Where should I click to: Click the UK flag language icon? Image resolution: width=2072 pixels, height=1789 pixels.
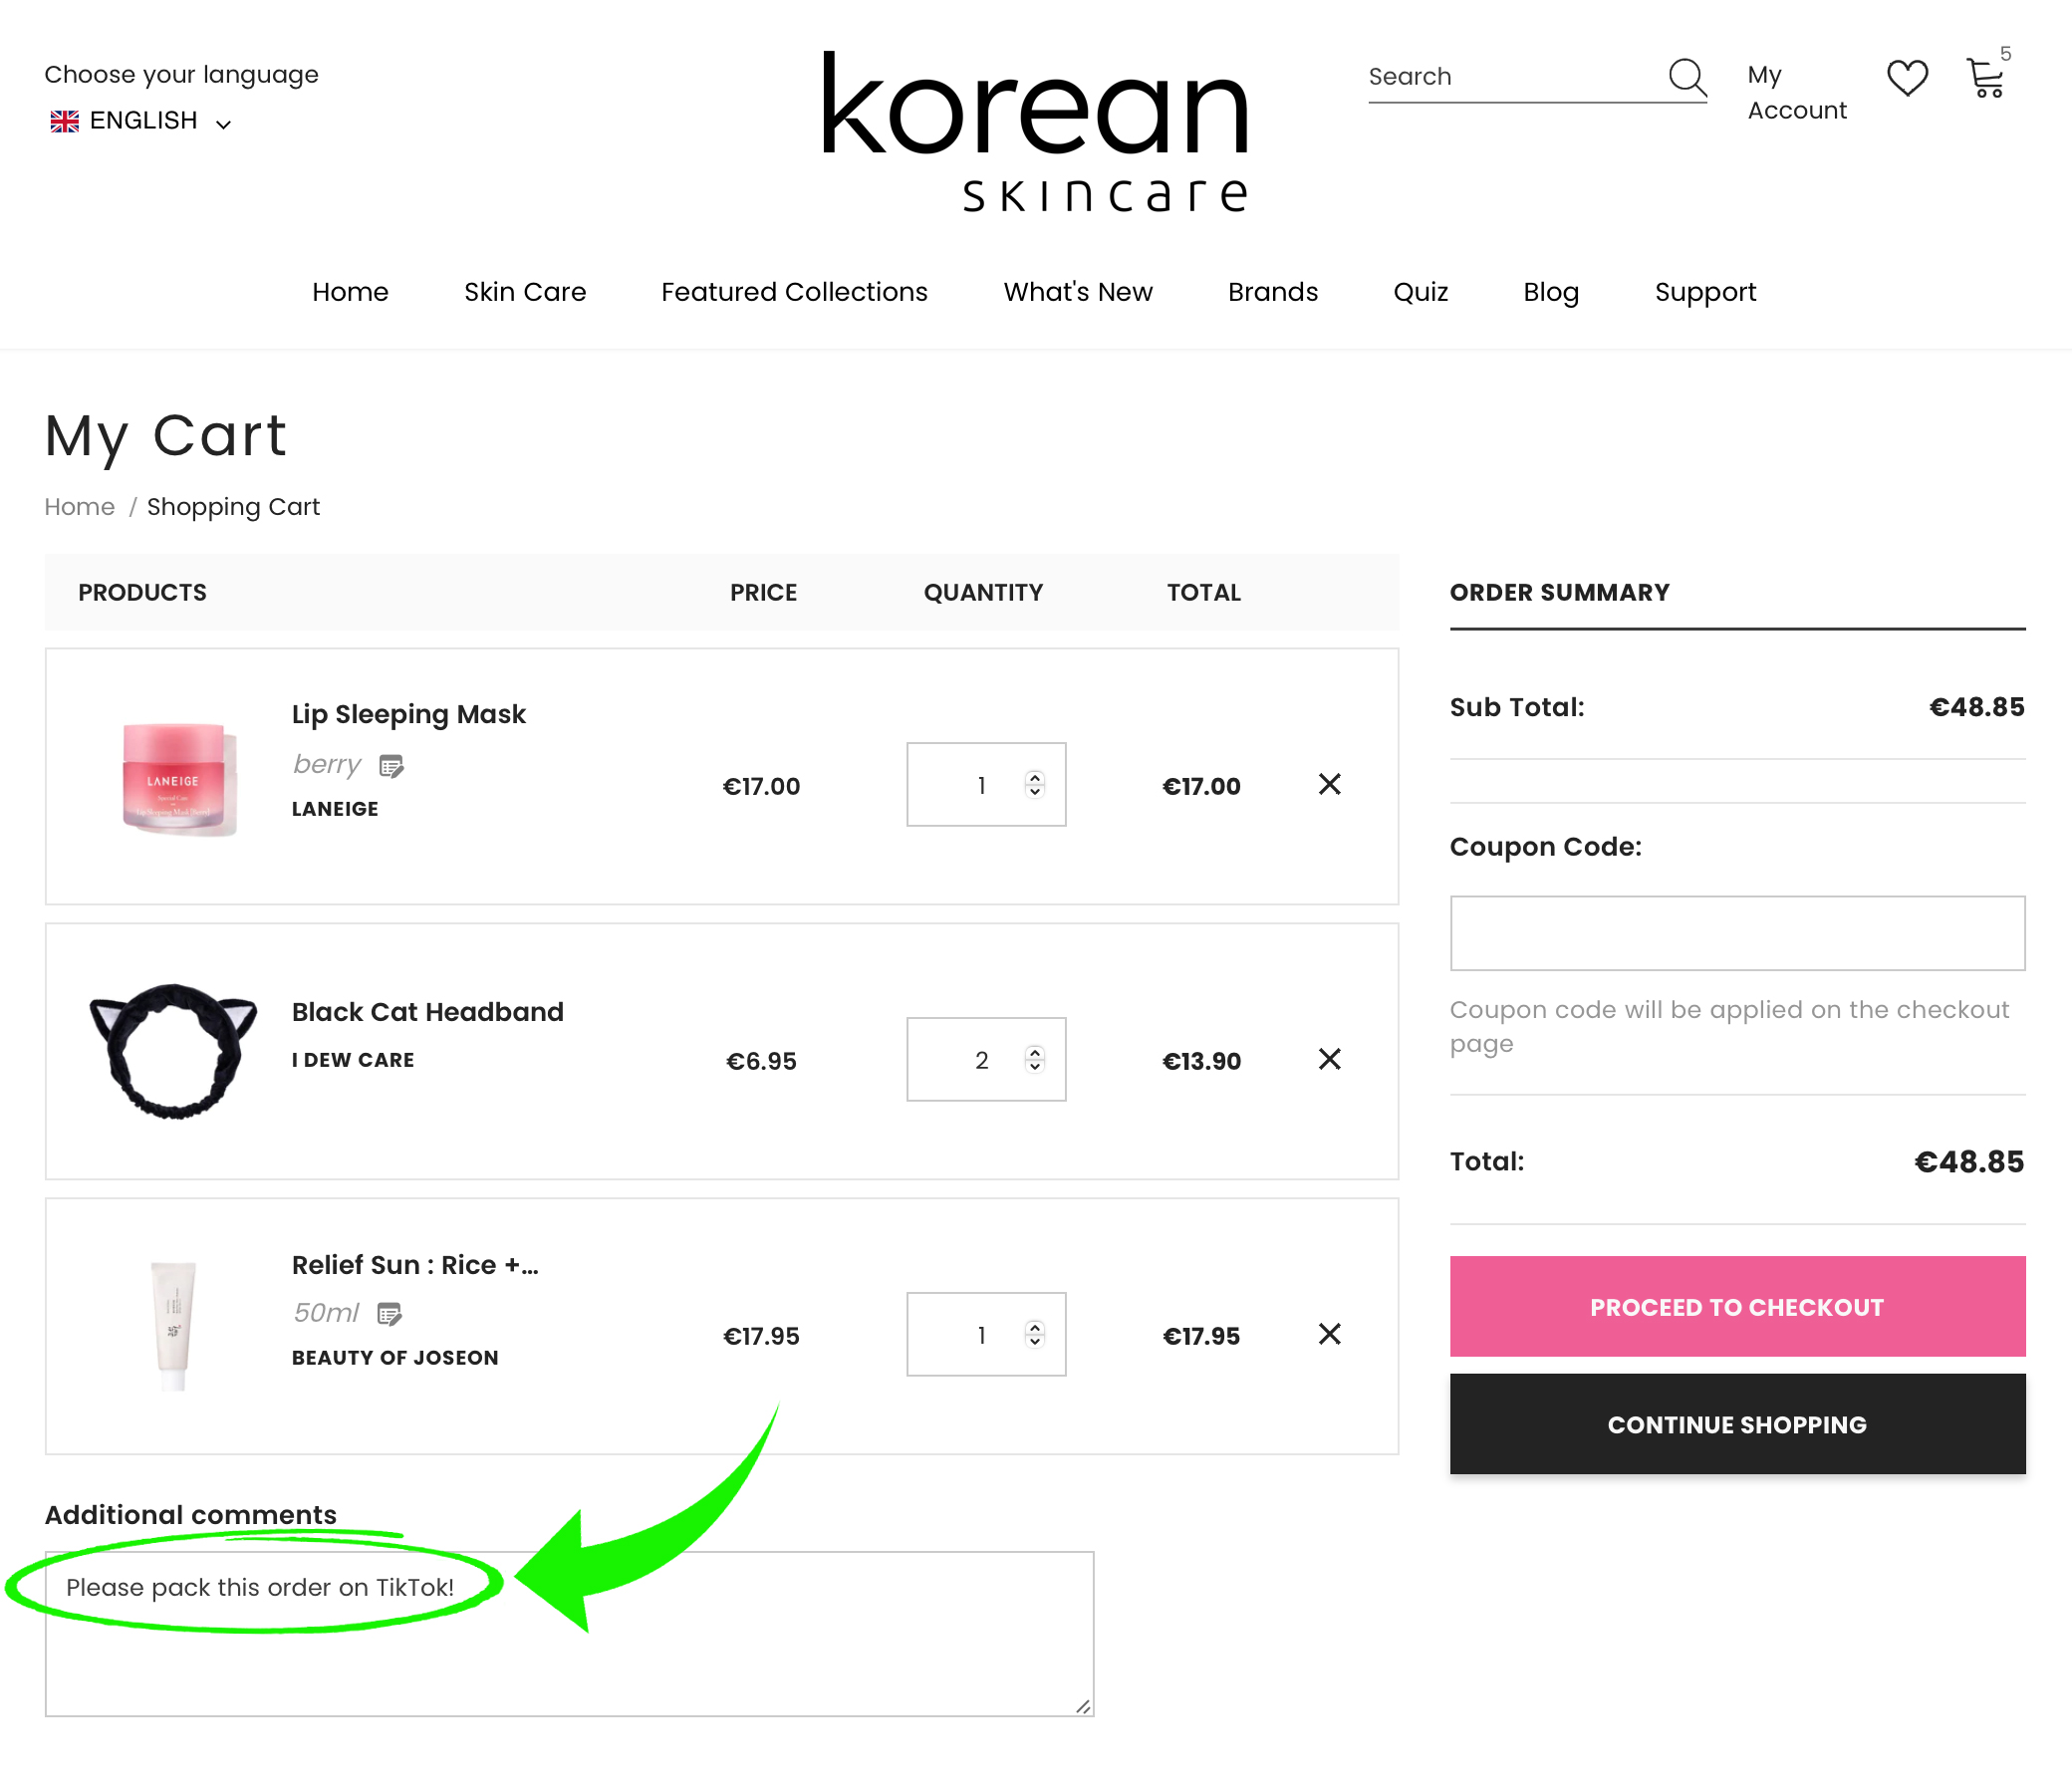(x=65, y=121)
